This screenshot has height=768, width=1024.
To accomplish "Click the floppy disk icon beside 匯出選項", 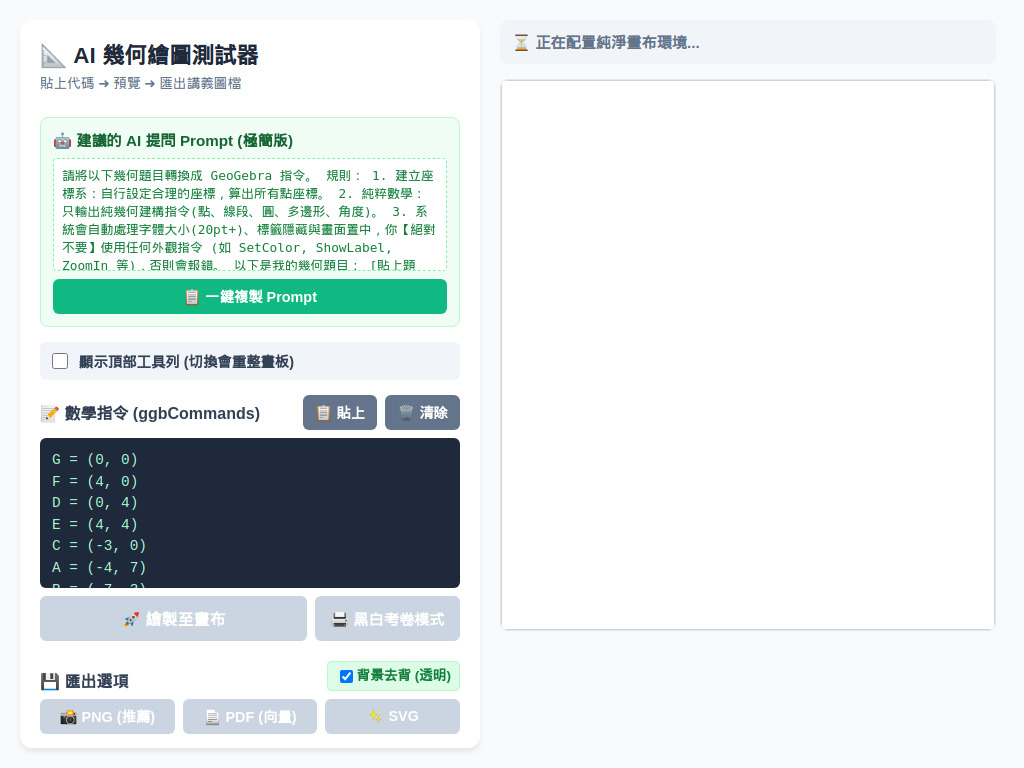I will [x=50, y=682].
